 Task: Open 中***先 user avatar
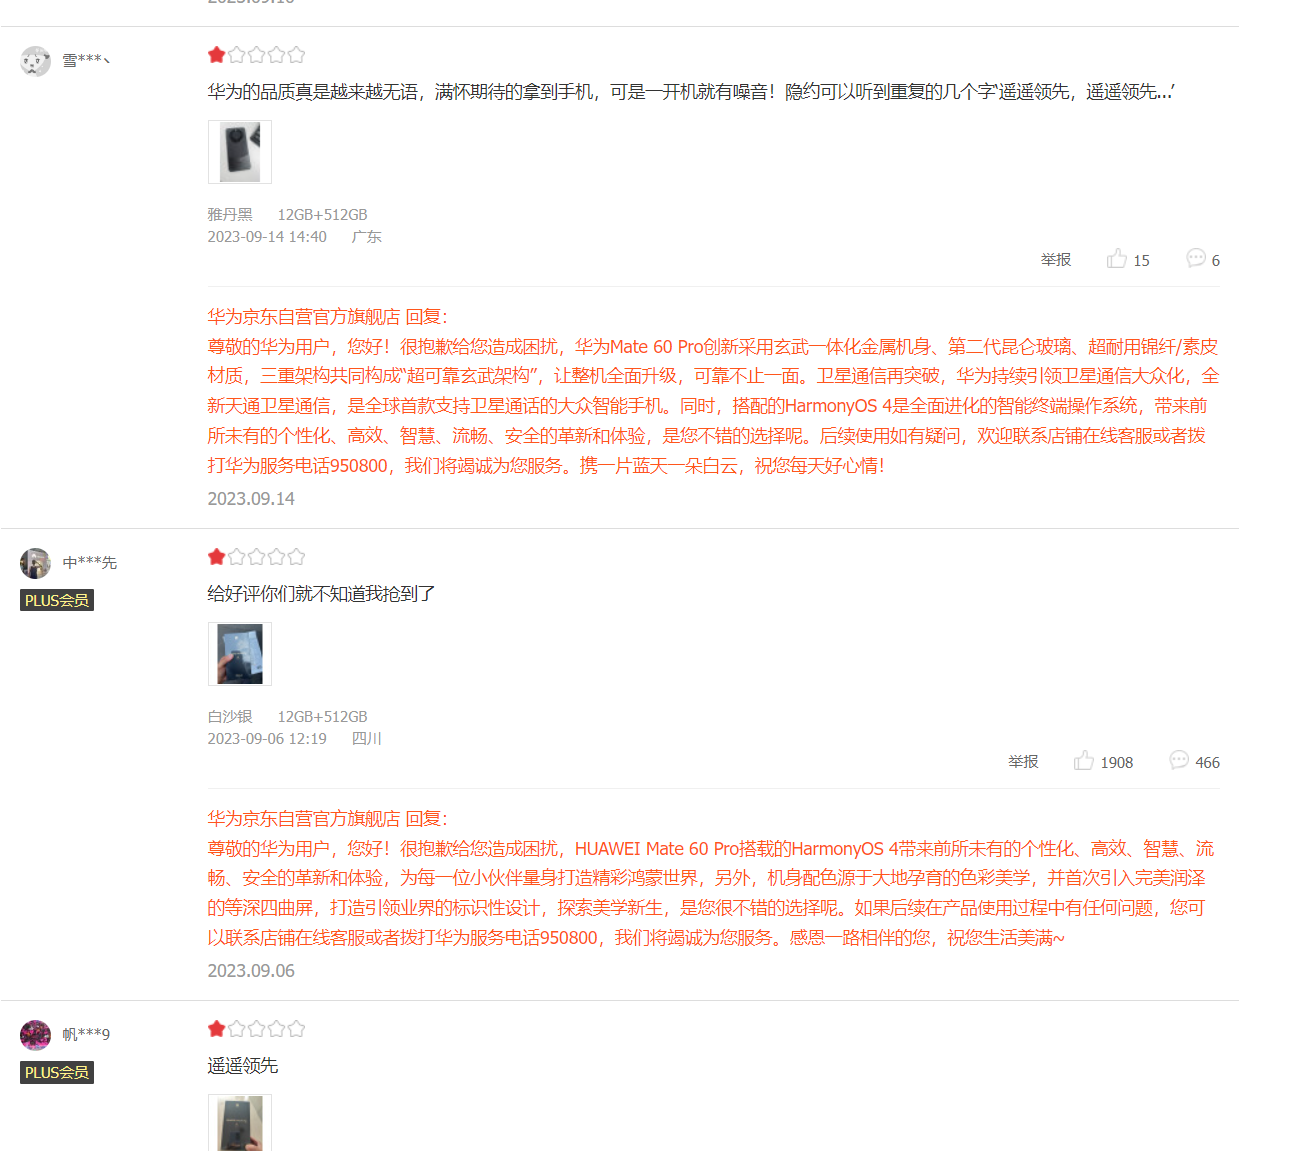35,563
